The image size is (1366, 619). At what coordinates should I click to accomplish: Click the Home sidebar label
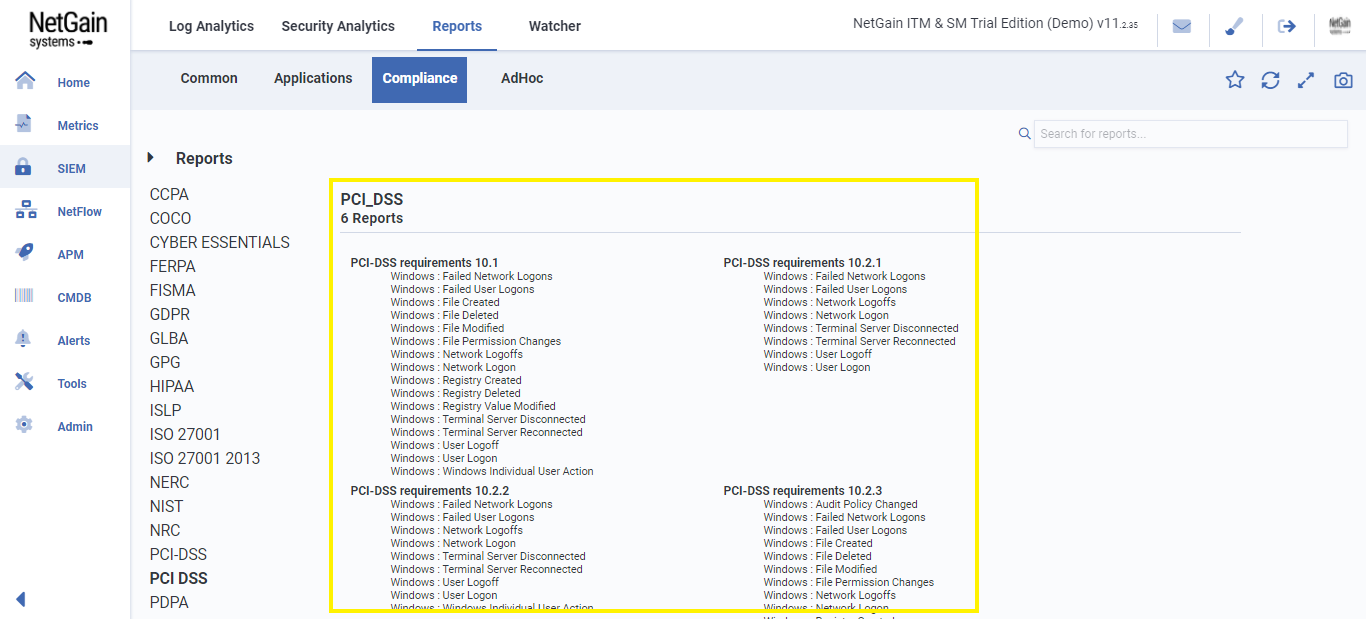74,83
